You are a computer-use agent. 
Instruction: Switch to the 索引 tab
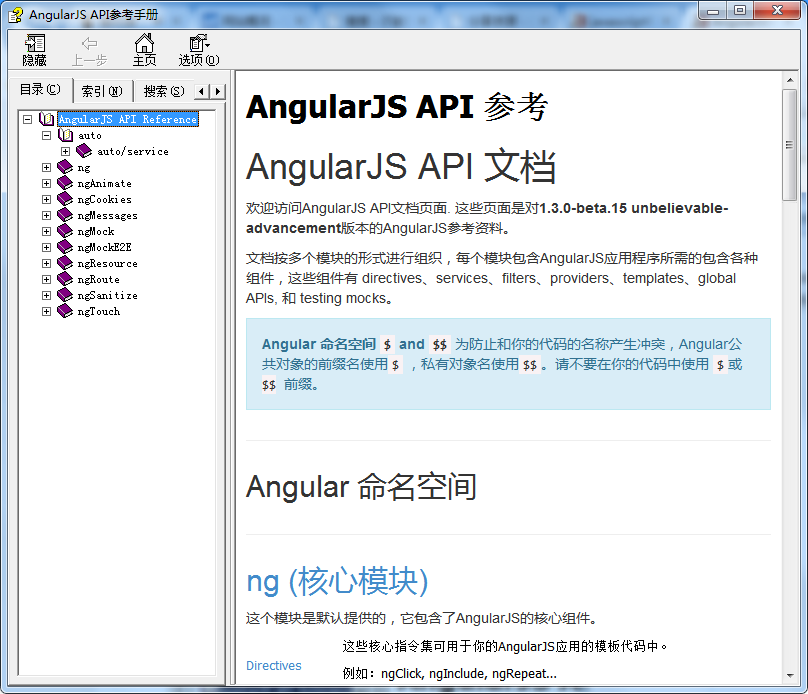pyautogui.click(x=101, y=90)
